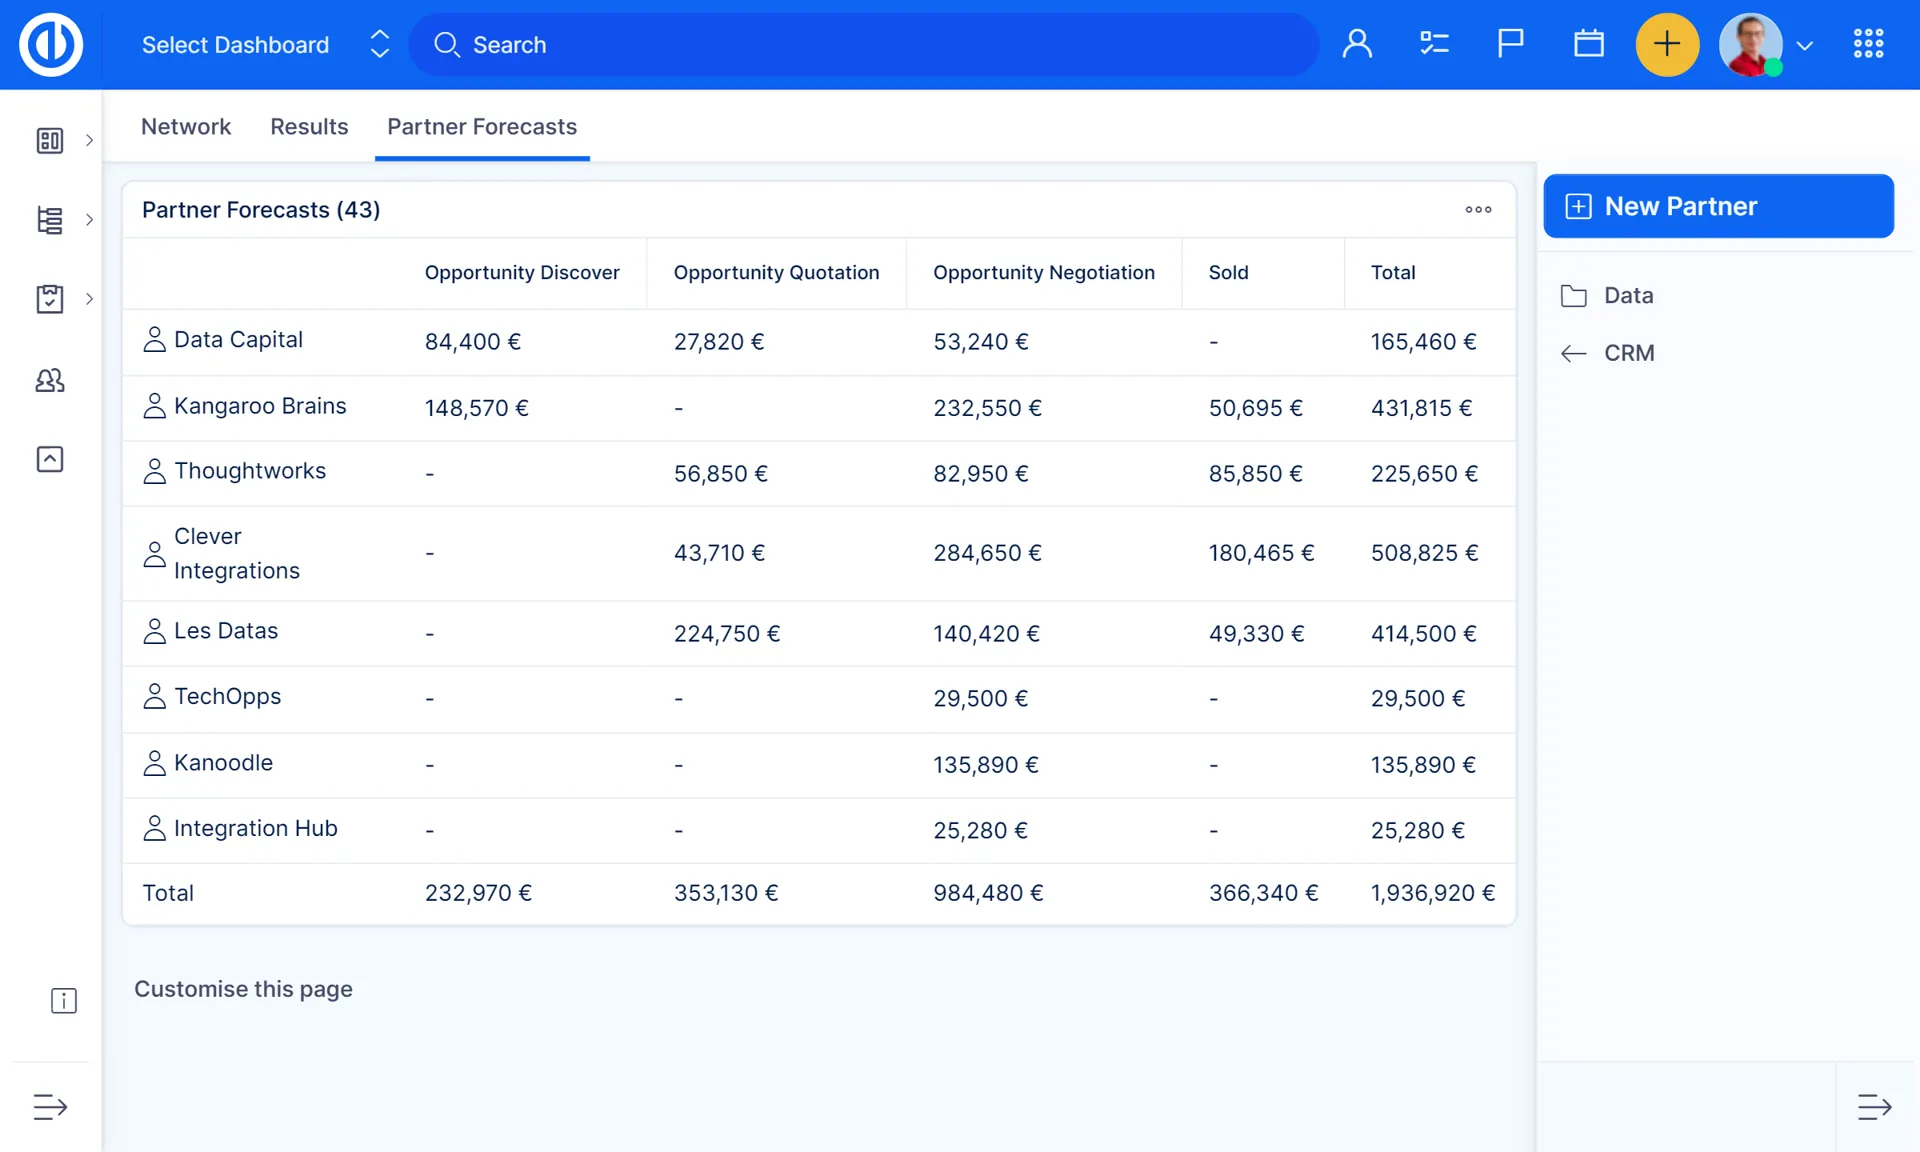
Task: Click the New Partner button
Action: 1718,206
